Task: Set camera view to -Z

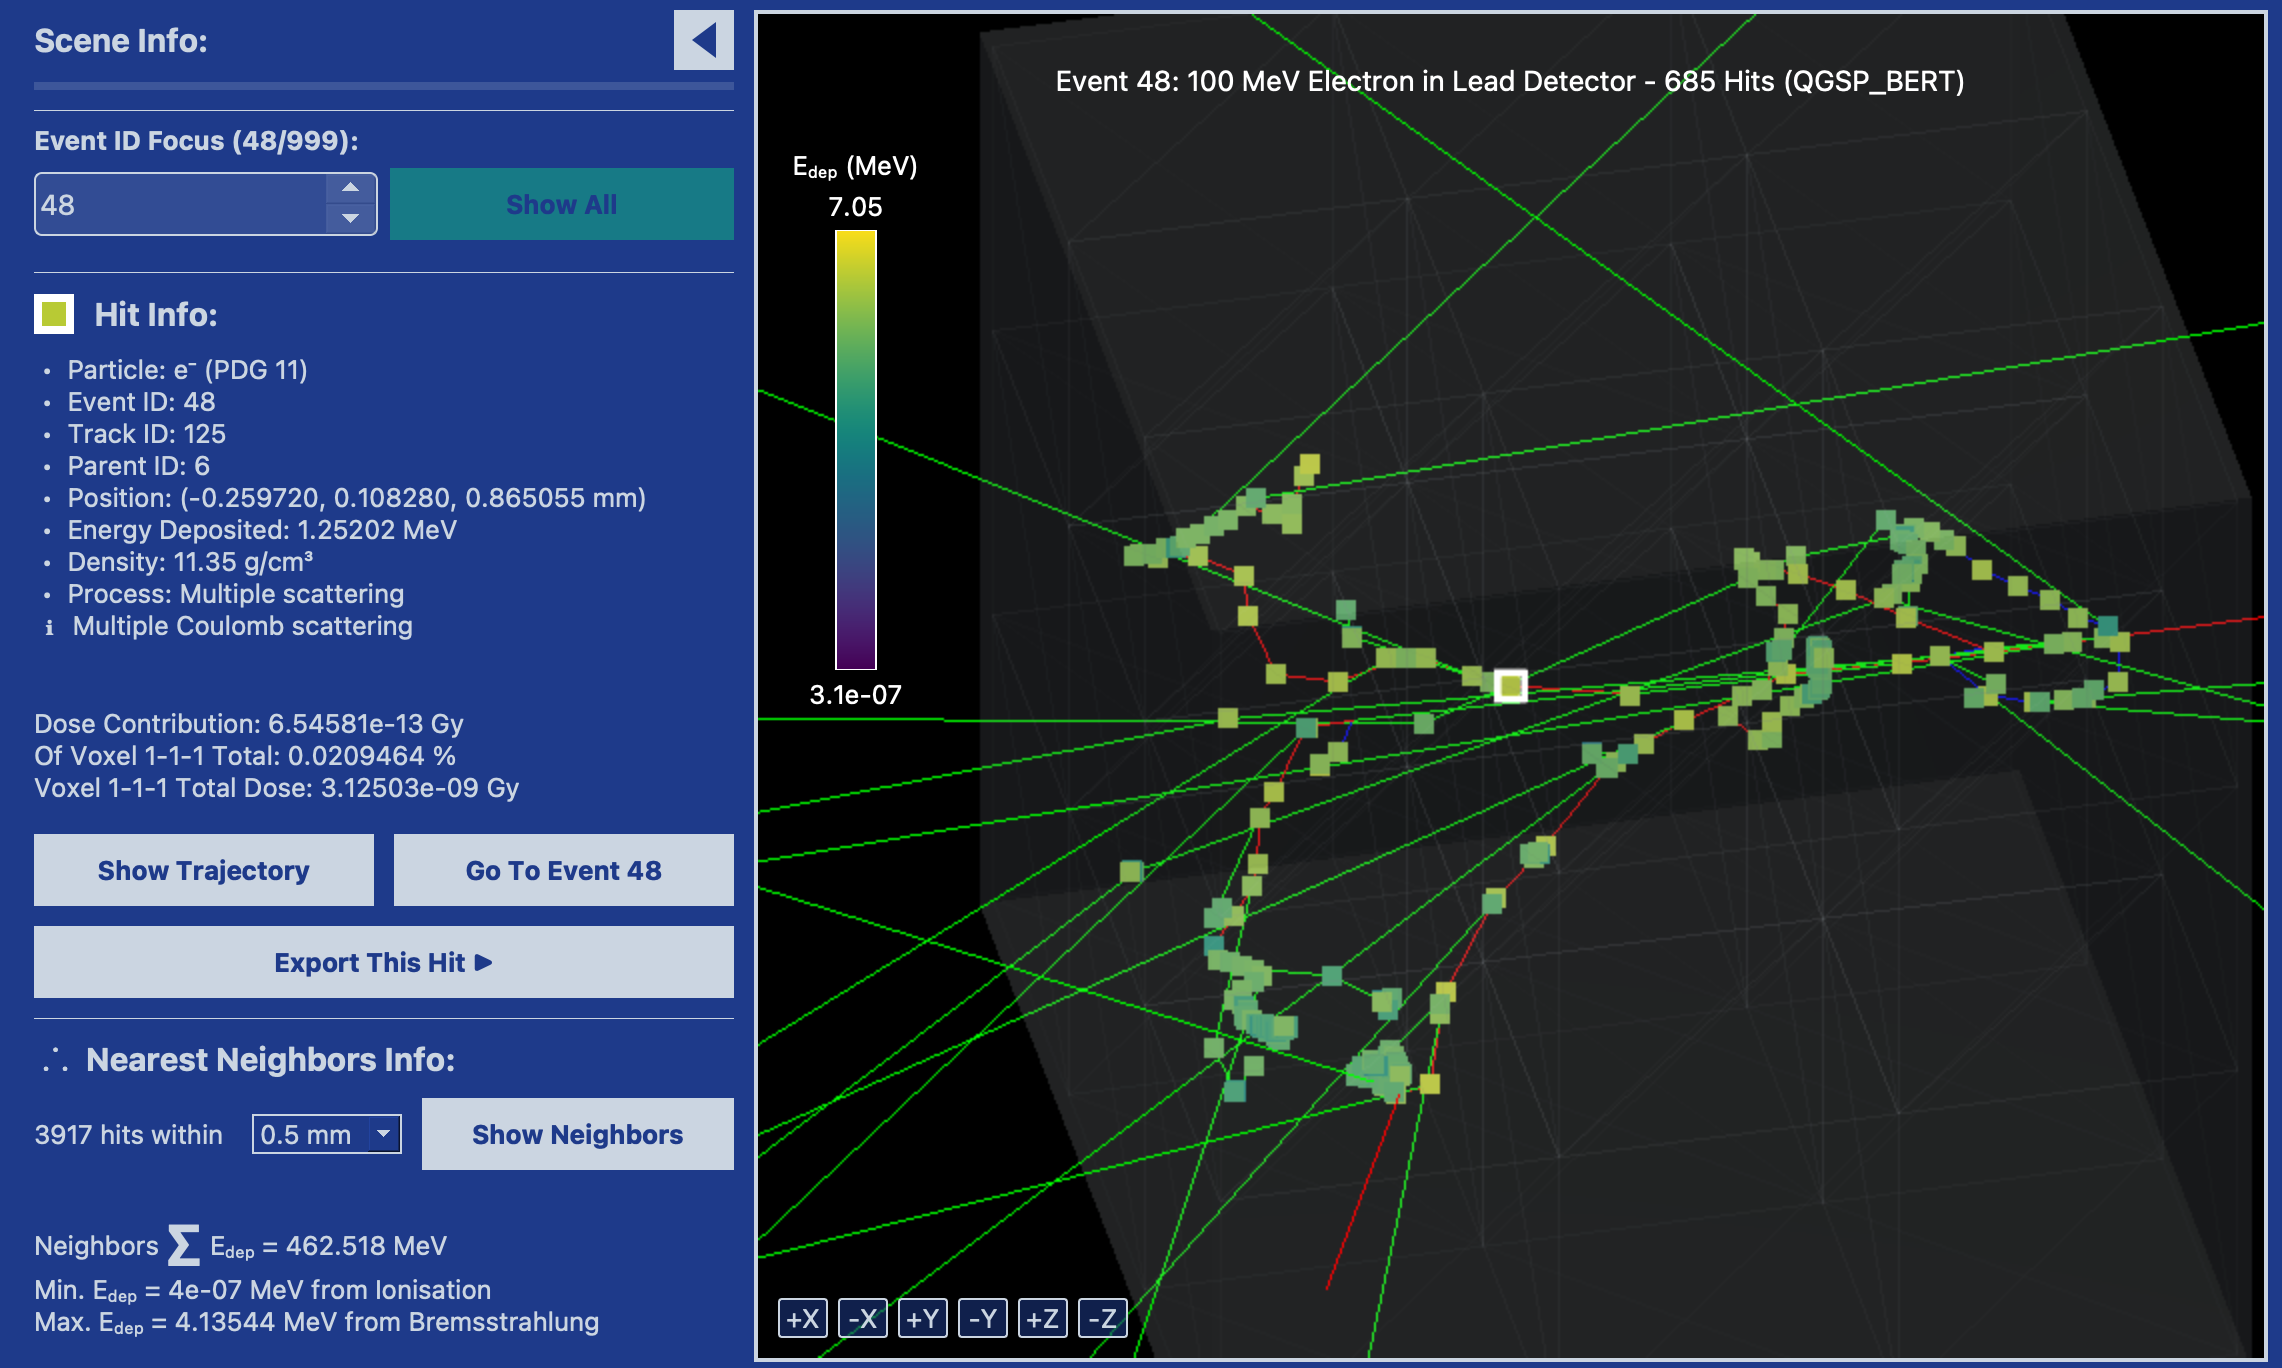Action: (1103, 1318)
